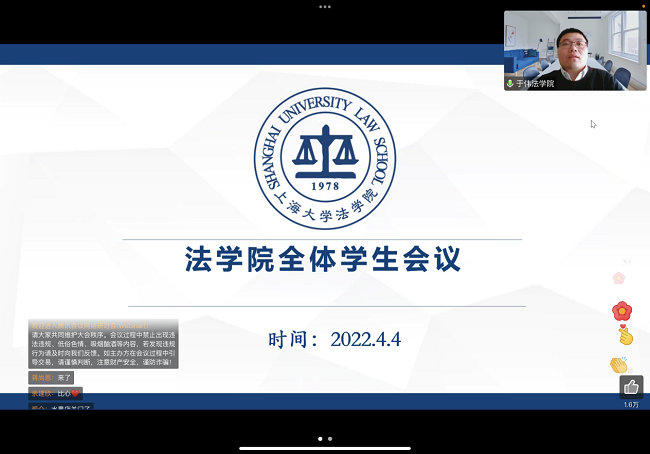Image resolution: width=650 pixels, height=454 pixels.
Task: Open the three-dot menu at top
Action: (325, 7)
